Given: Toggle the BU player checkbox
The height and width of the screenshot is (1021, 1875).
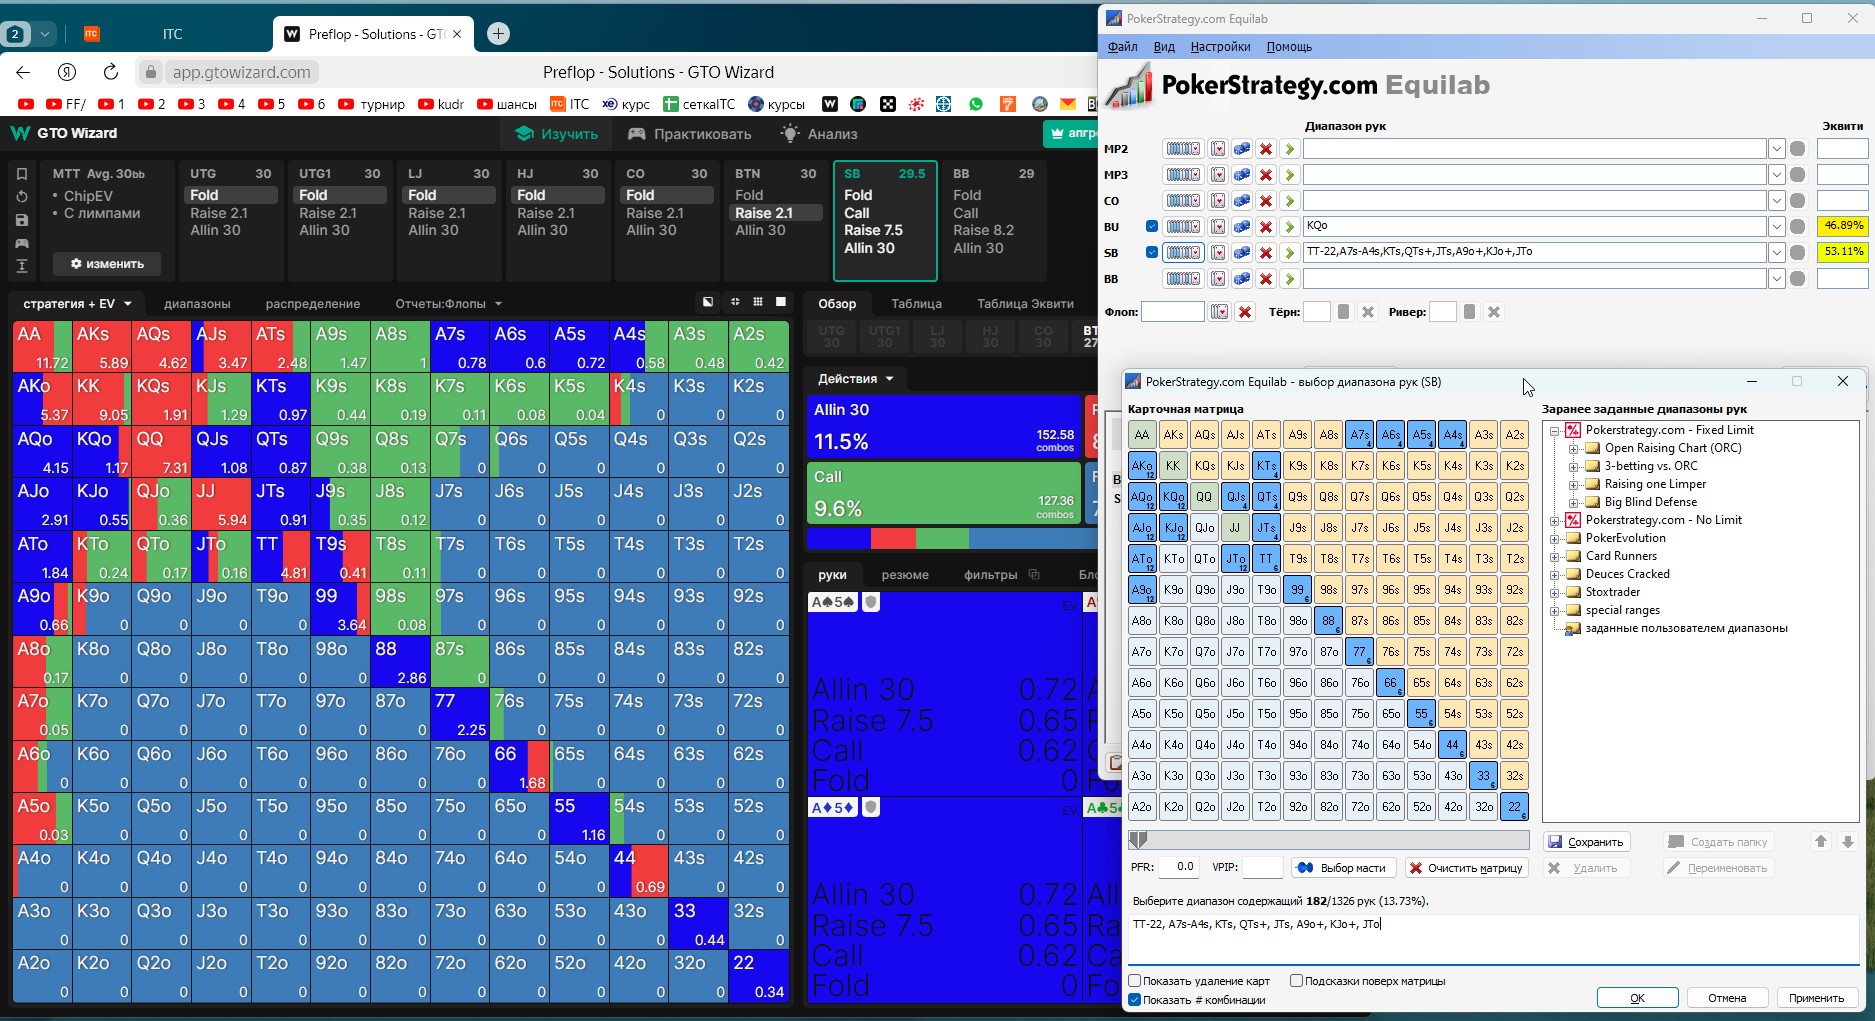Looking at the screenshot, I should click(x=1152, y=227).
